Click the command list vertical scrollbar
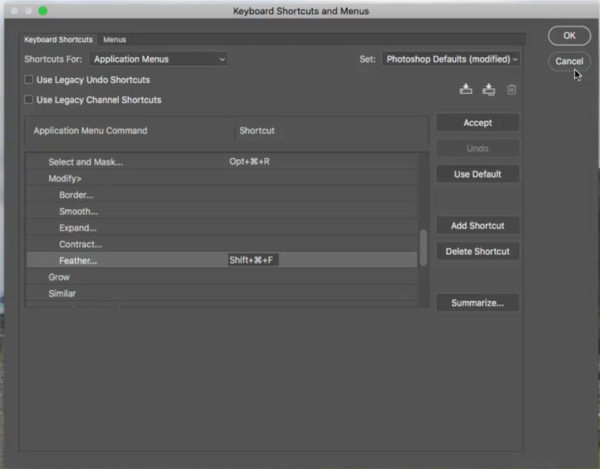600x469 pixels. pos(423,246)
